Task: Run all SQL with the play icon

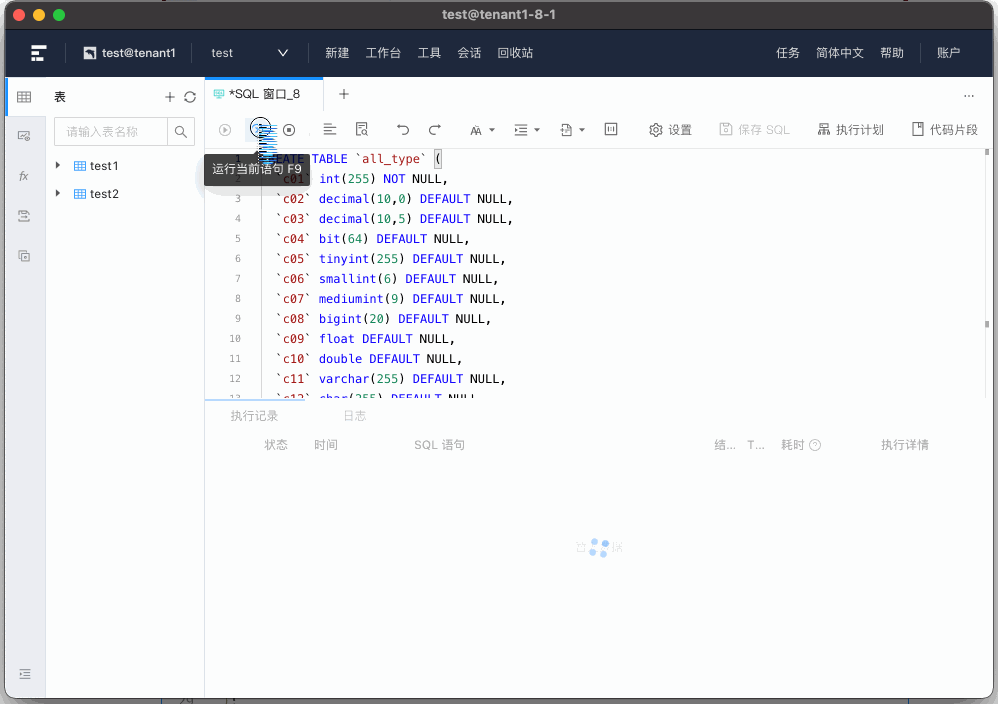Action: point(225,130)
